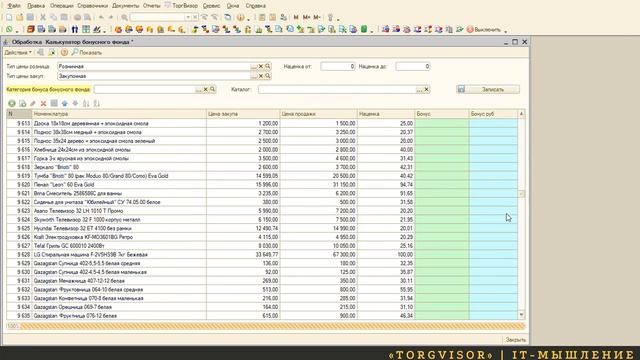
Task: Click the Sort ascending icon
Action: [x=86, y=104]
